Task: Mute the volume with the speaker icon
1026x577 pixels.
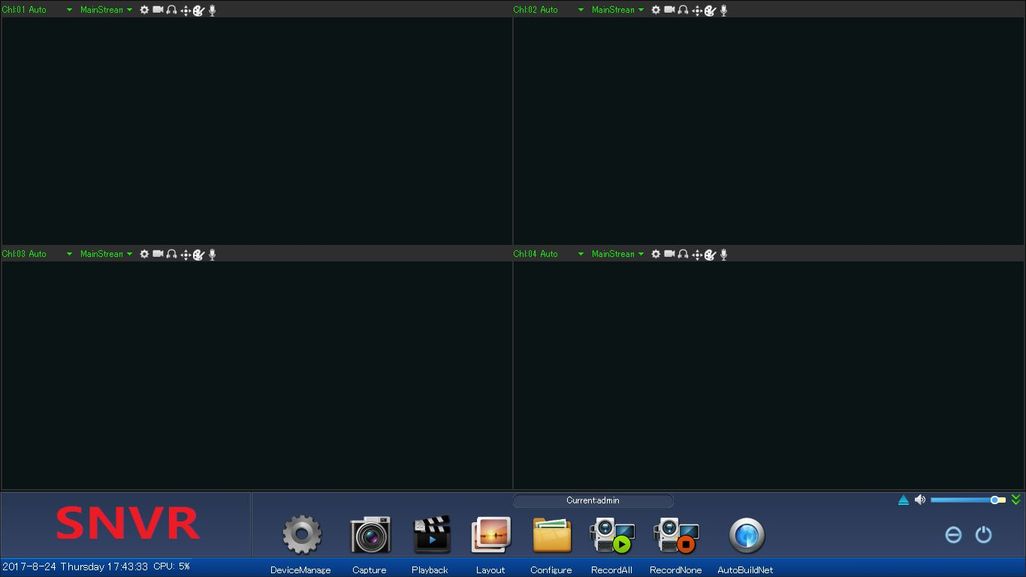Action: [919, 498]
